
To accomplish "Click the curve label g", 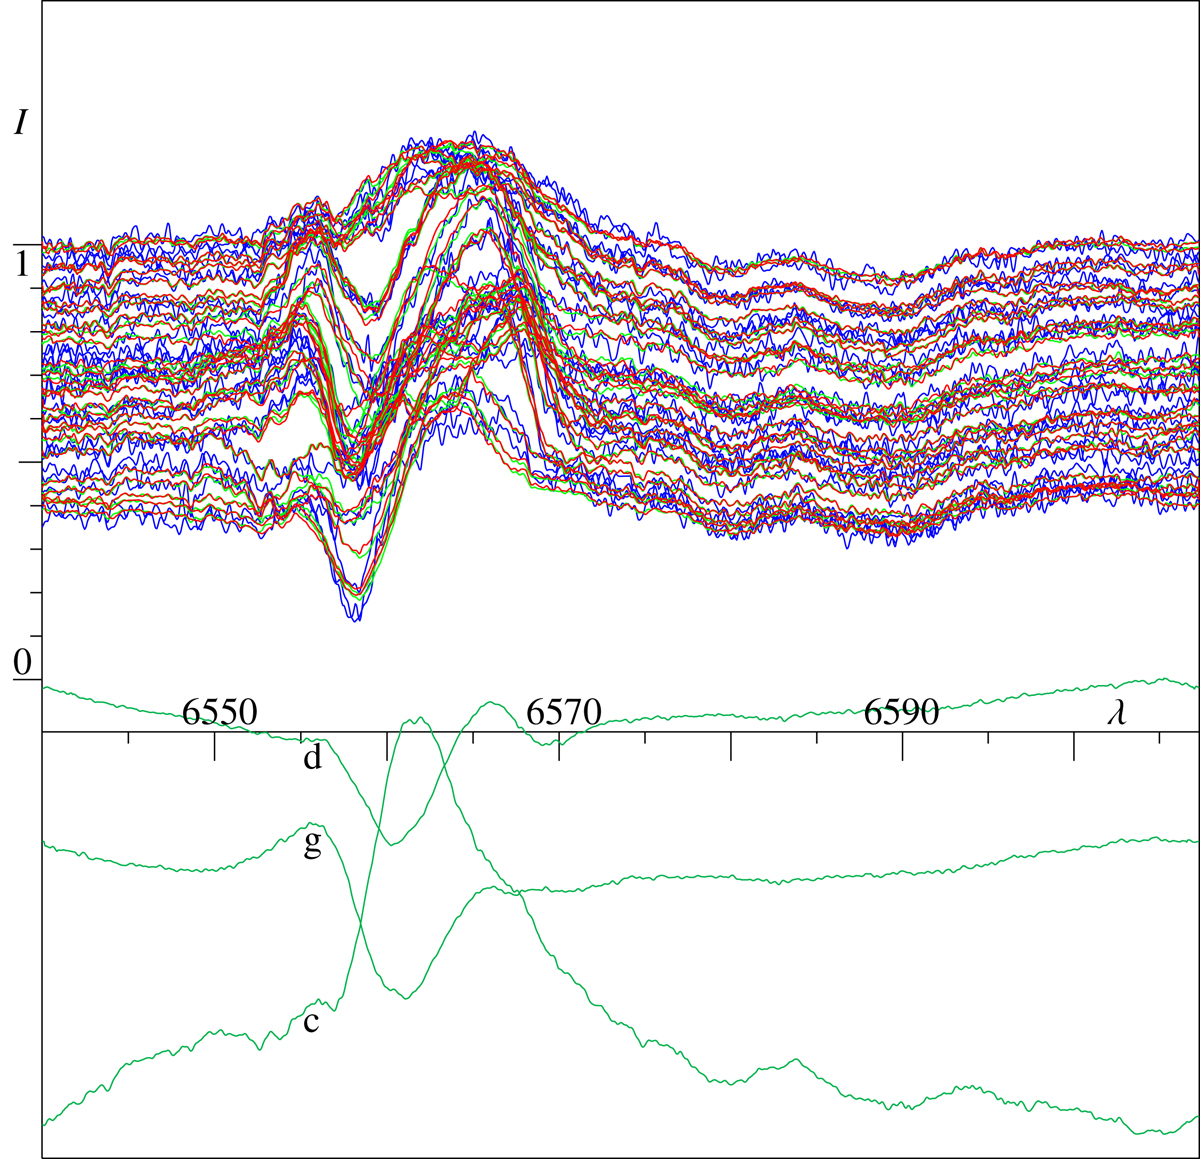I will coord(312,847).
